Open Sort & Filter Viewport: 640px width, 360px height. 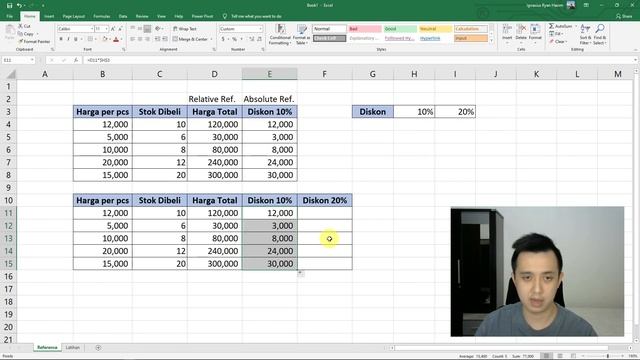point(585,34)
